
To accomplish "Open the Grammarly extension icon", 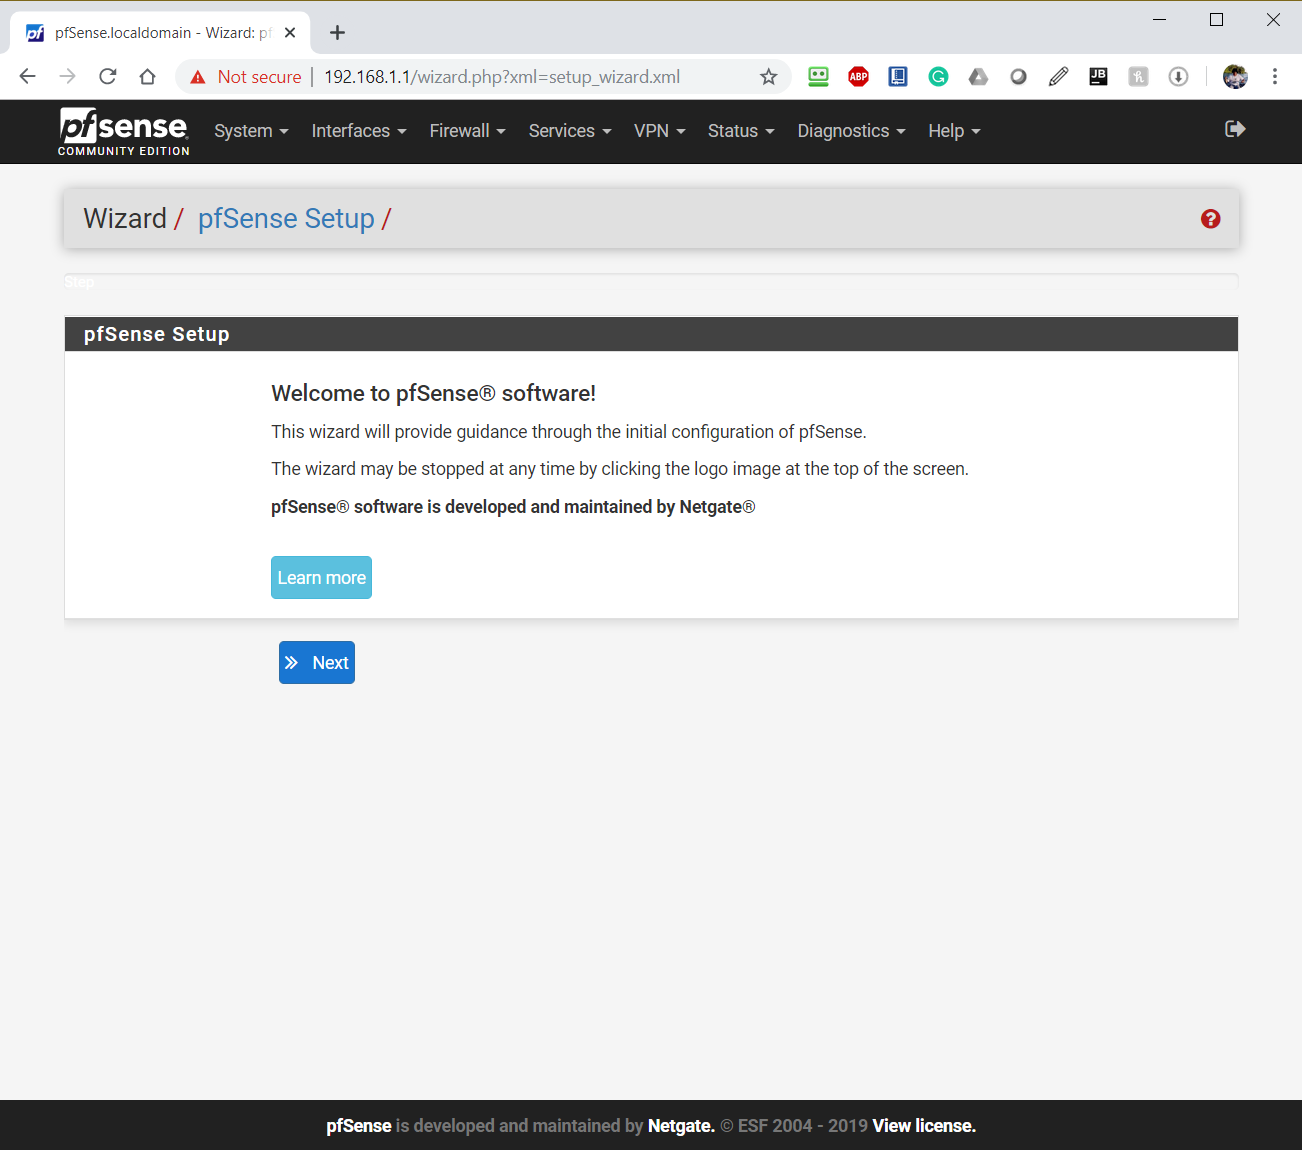I will coord(938,77).
